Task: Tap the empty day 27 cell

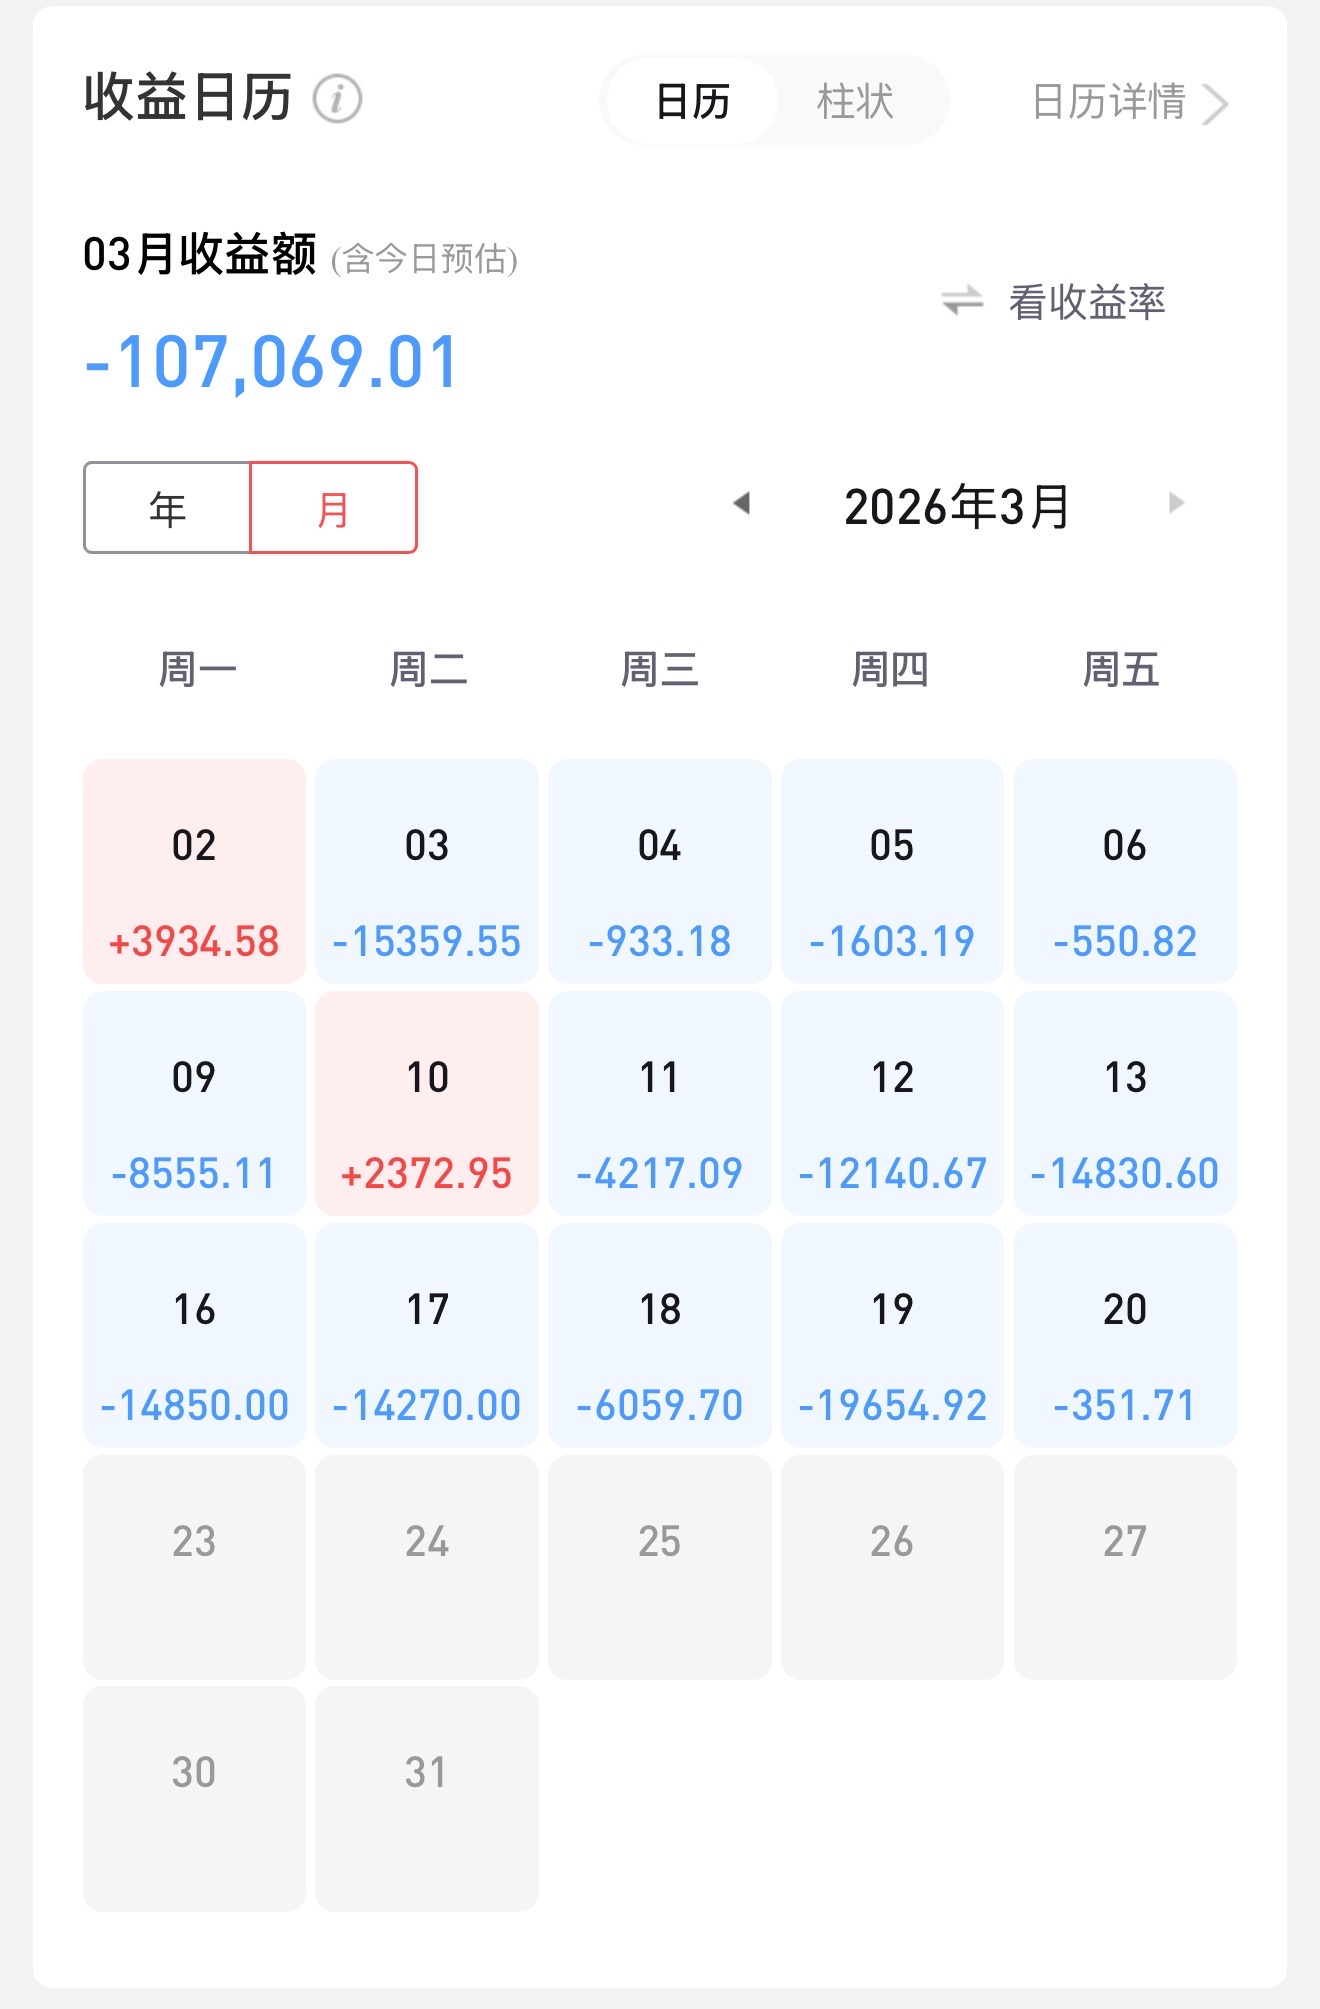Action: tap(1125, 1567)
